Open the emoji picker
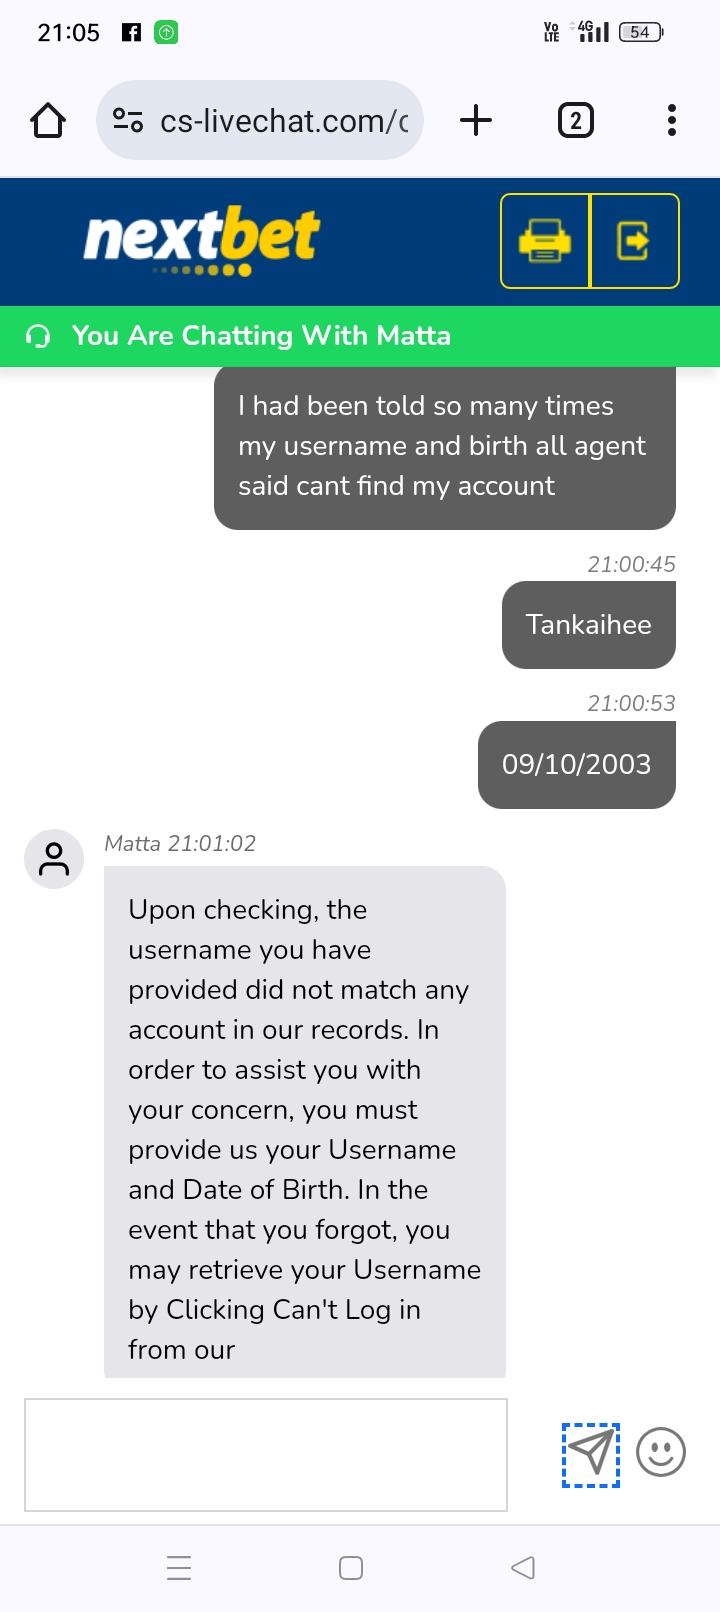This screenshot has width=720, height=1612. 661,1452
